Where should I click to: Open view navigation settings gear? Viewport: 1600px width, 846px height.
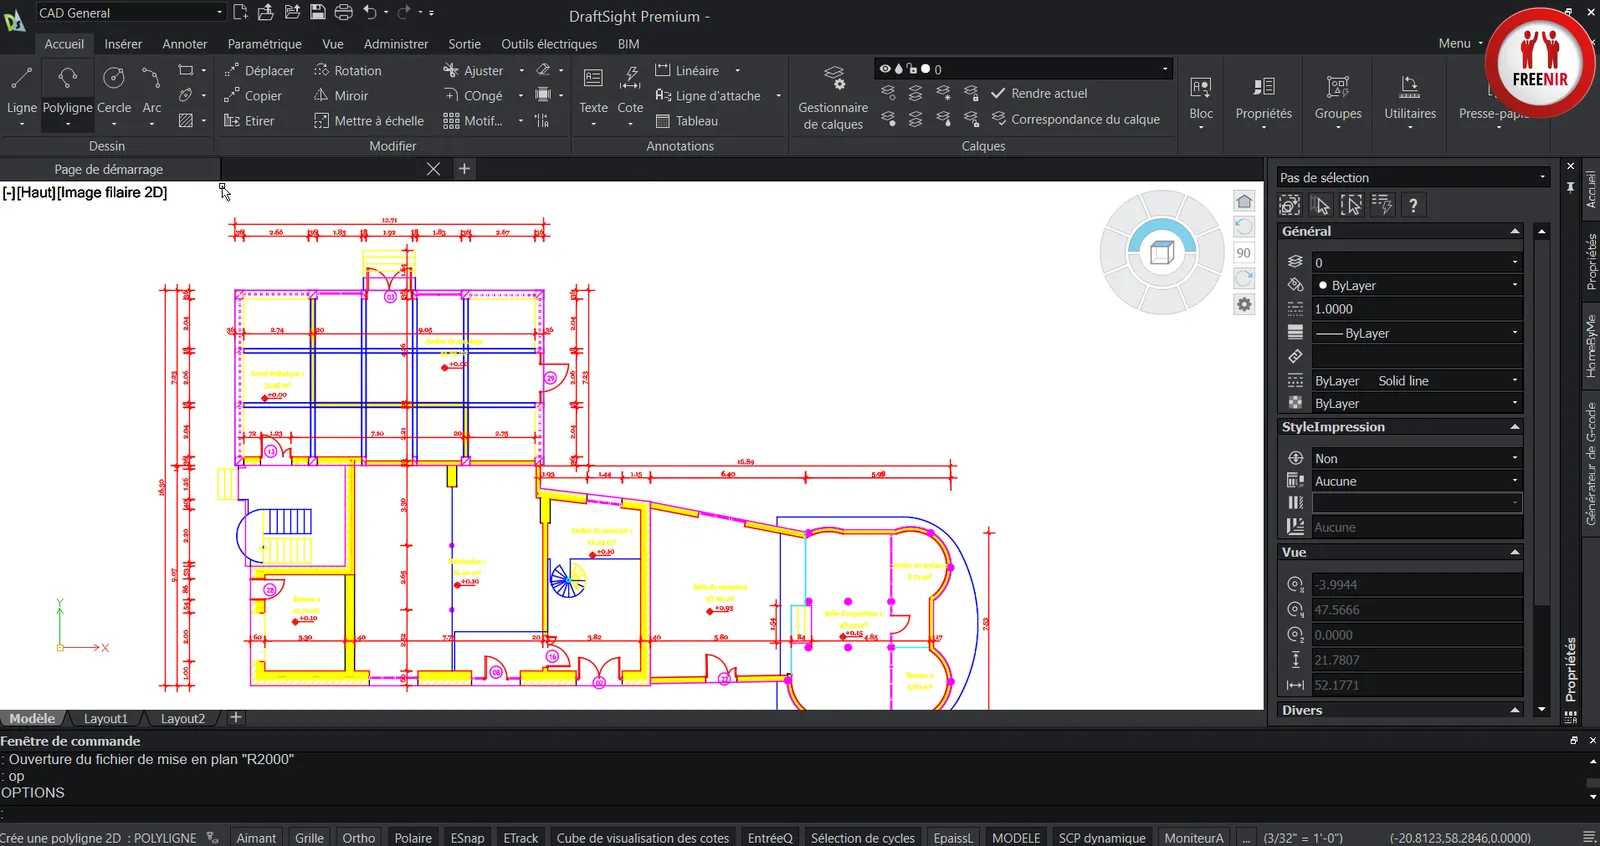coord(1244,305)
